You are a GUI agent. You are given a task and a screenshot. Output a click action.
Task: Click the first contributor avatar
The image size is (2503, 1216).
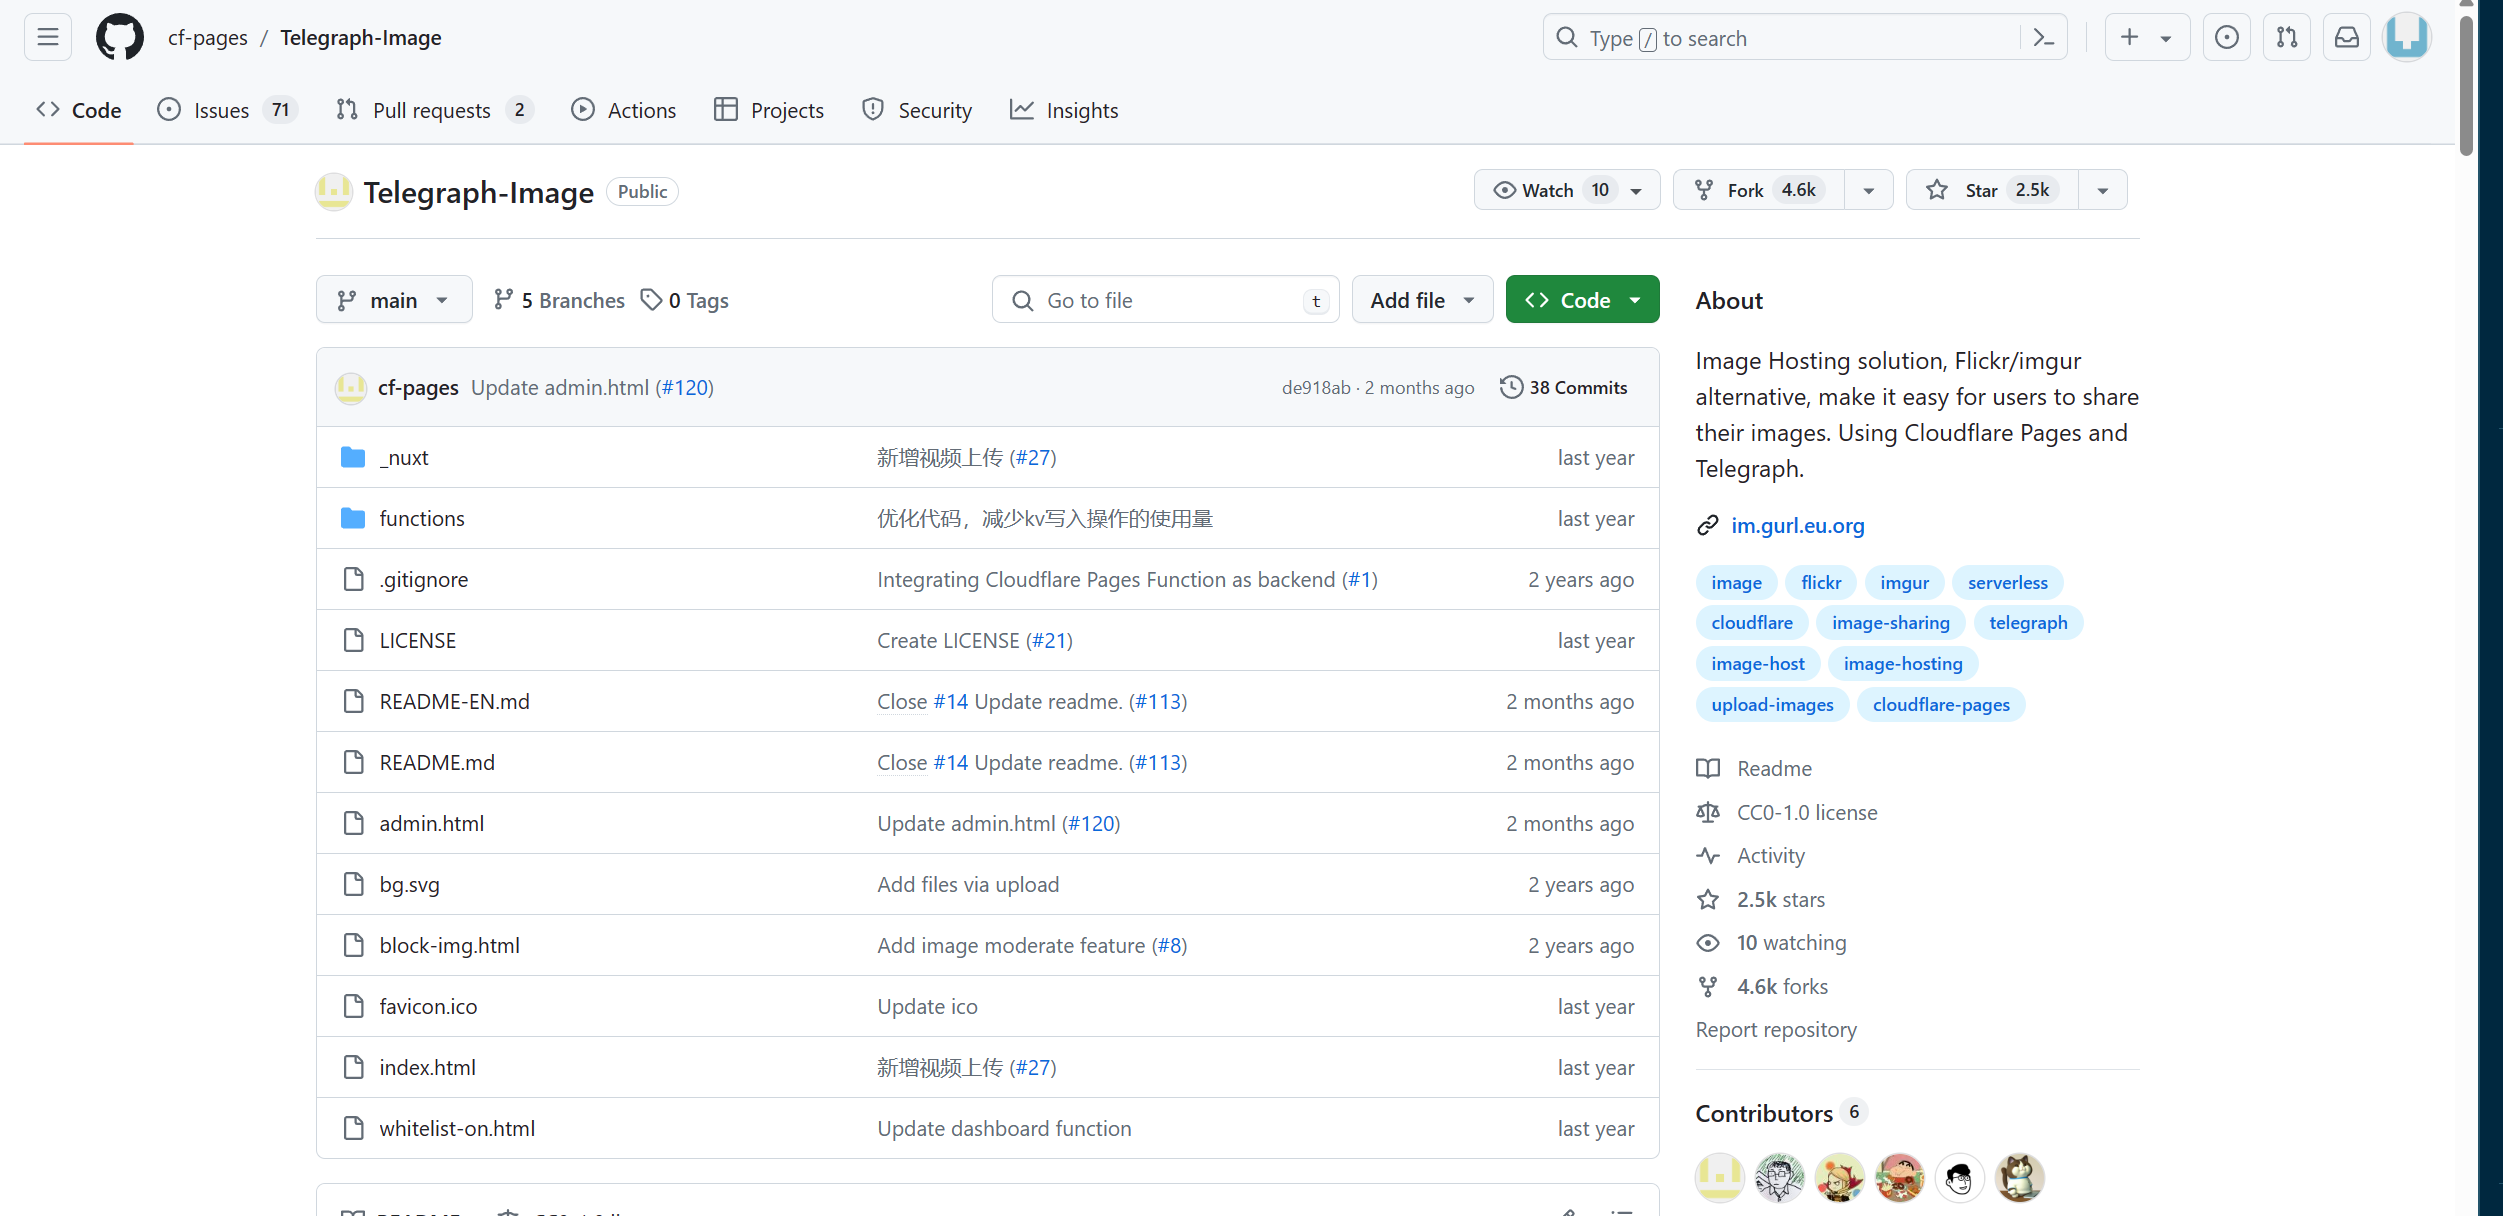click(1719, 1177)
